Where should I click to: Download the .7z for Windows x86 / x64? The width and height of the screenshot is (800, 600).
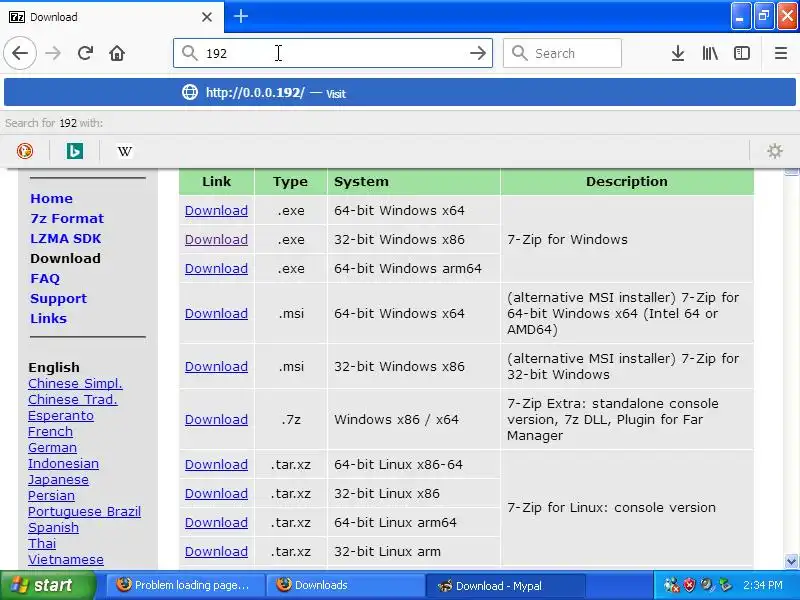216,419
